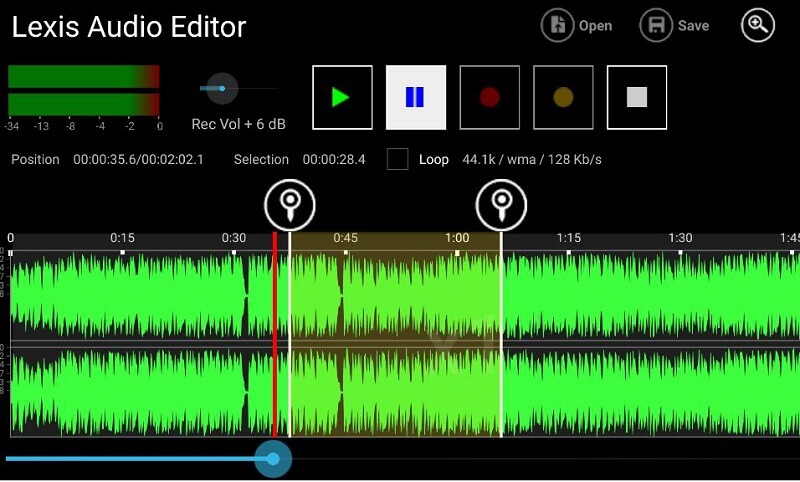This screenshot has width=800, height=482.
Task: Stop playback with the white Stop button
Action: pos(637,97)
